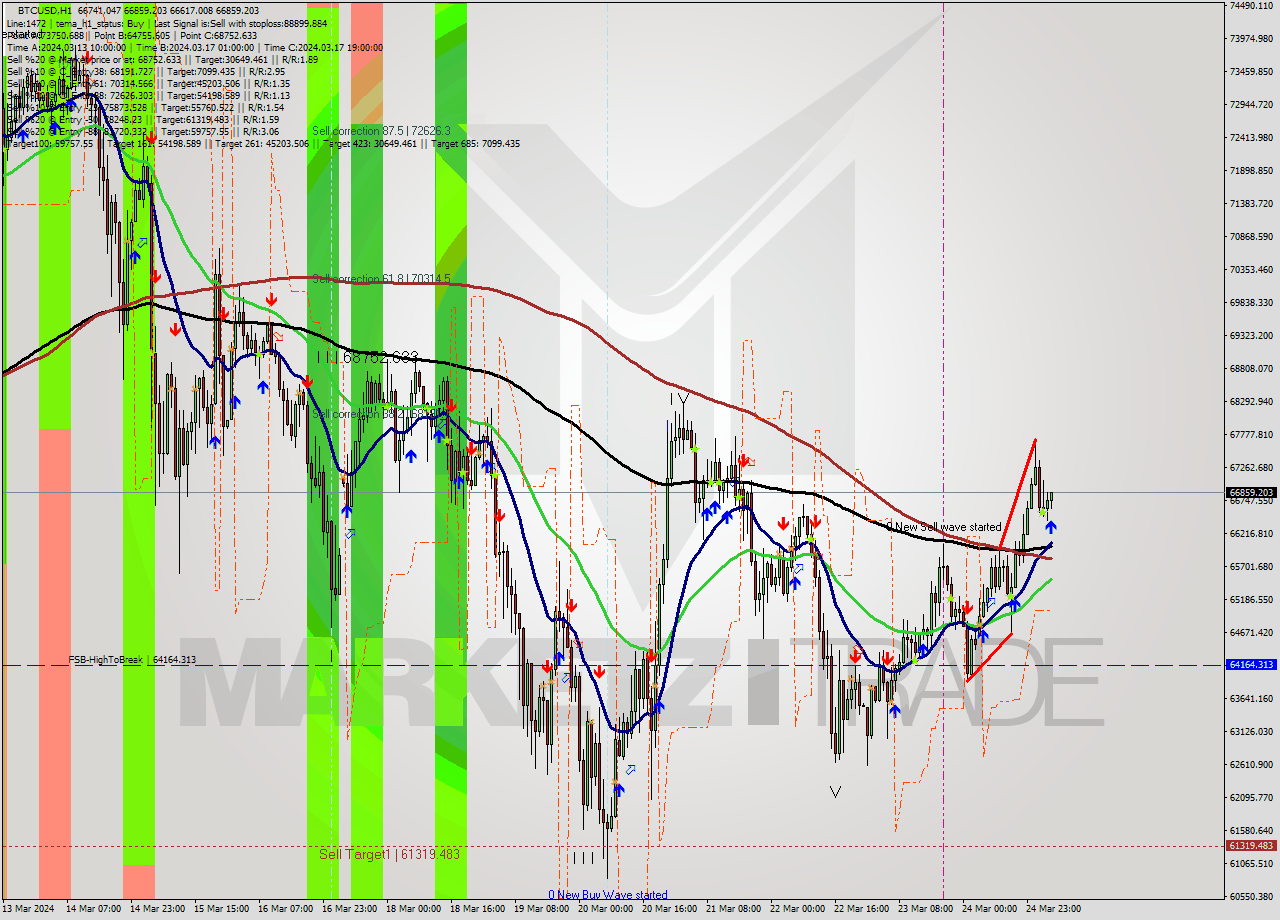Click the '21 Mar 08:00' time axis label
Screen dimensions: 1280x920
tap(733, 909)
